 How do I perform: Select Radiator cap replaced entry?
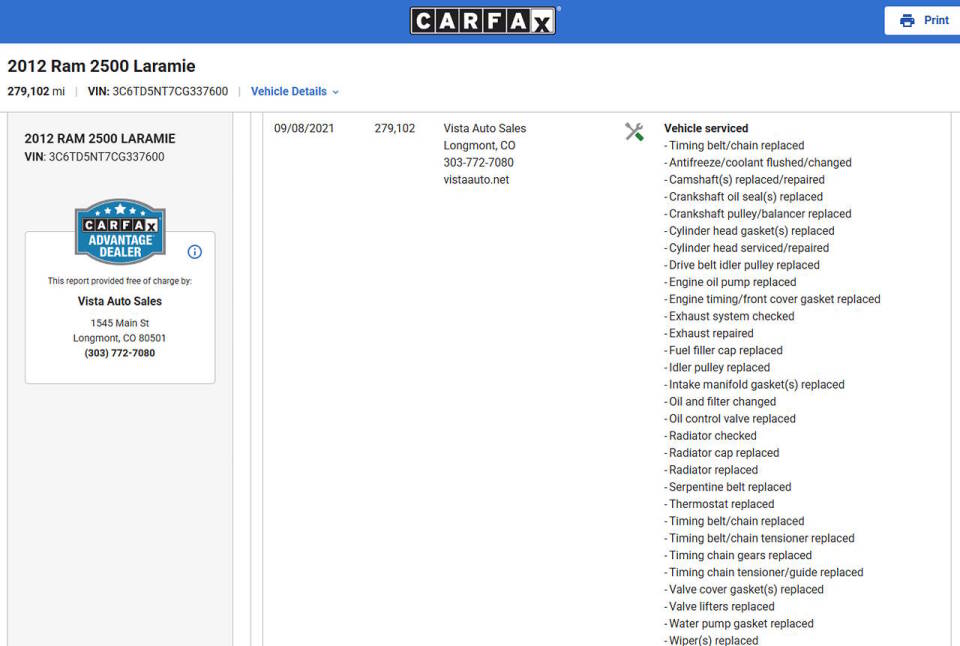coord(722,453)
